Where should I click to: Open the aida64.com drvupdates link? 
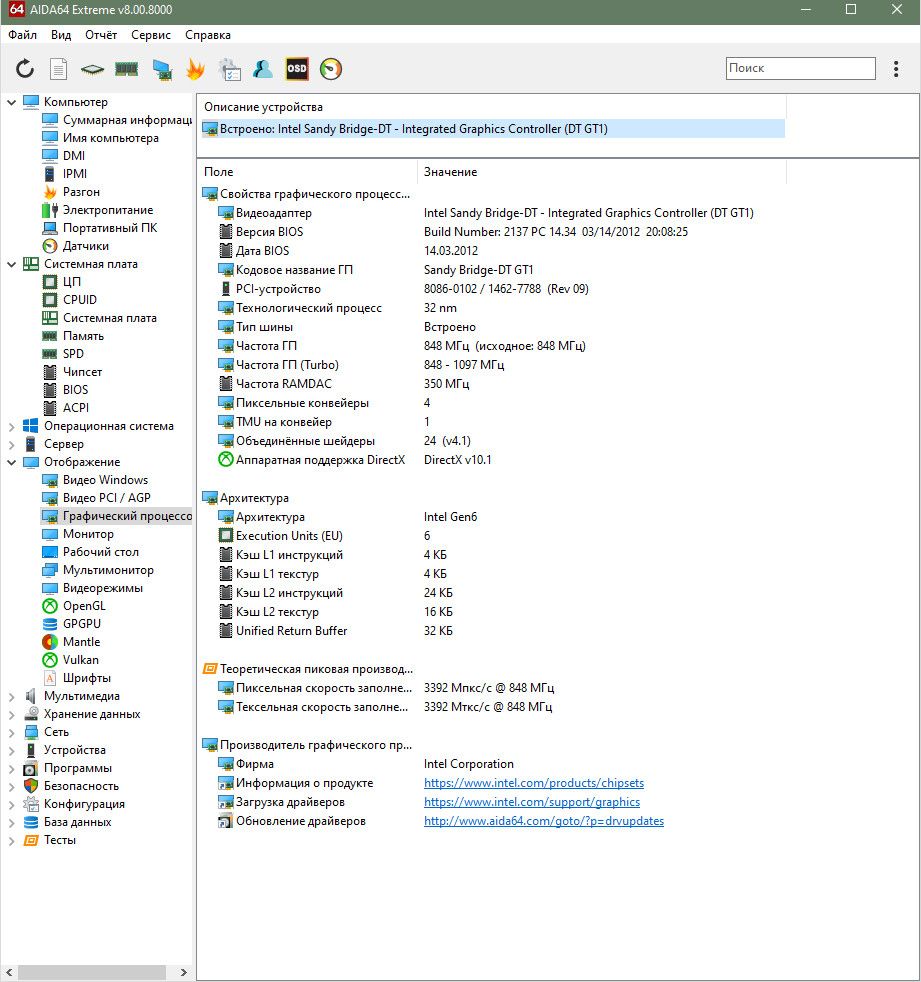[x=543, y=820]
